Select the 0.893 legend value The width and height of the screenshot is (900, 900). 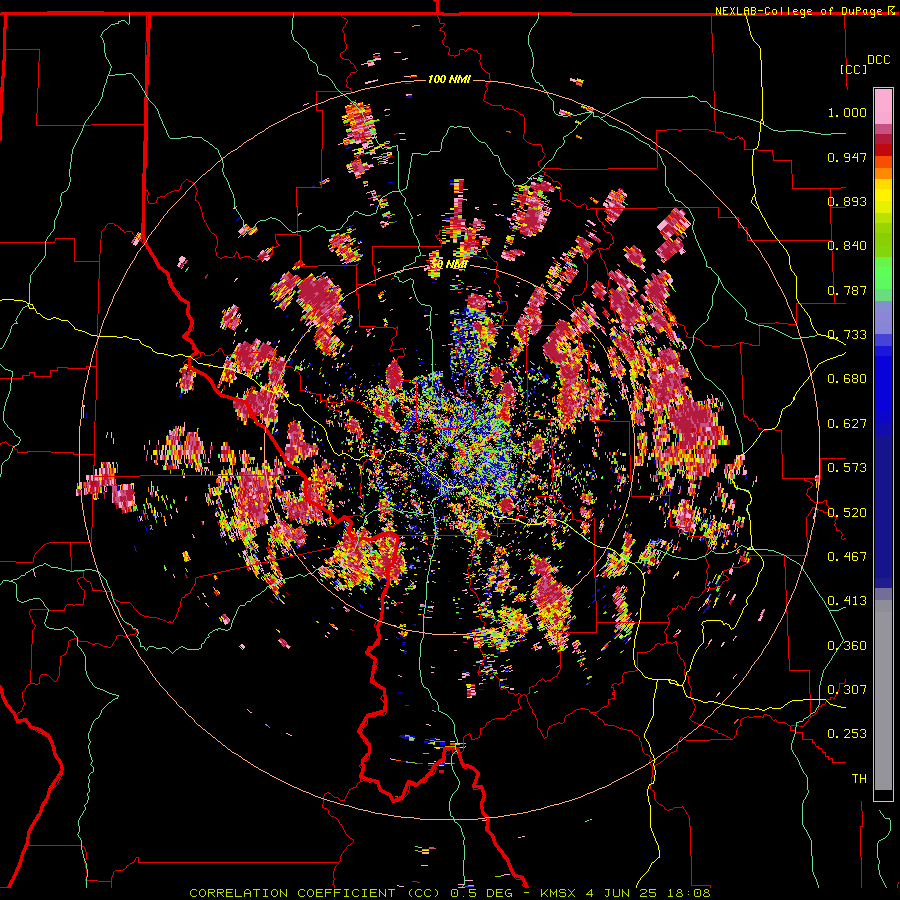click(847, 201)
